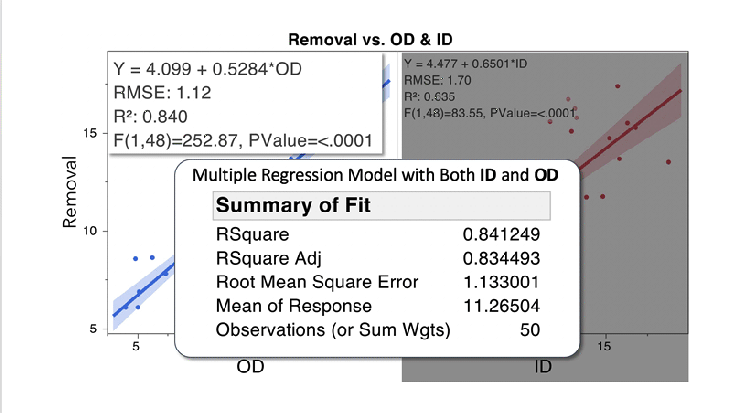Screen dimensions: 750x413
Task: Click the ID x-axis label
Action: tap(541, 366)
